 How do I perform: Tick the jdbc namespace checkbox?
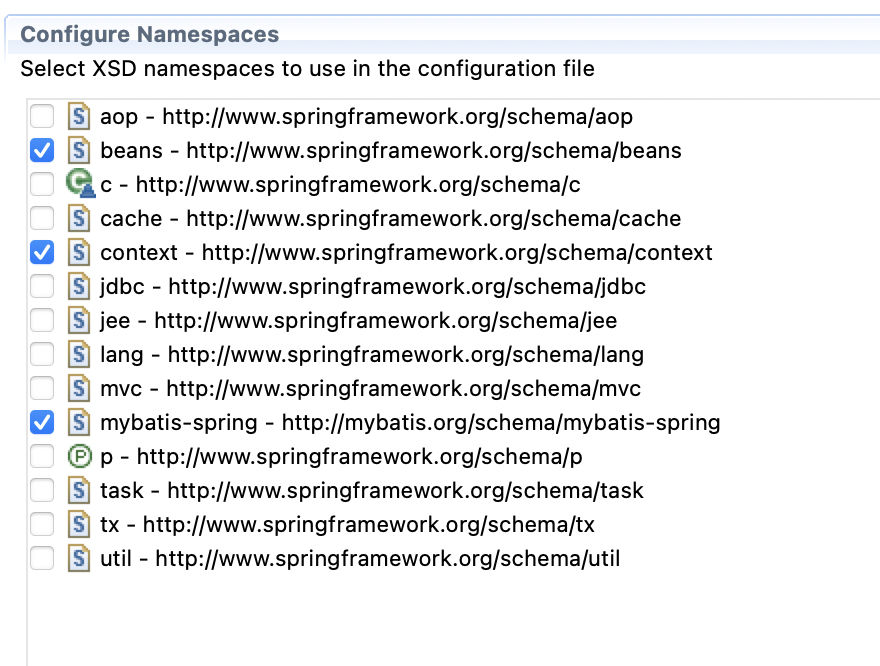click(x=42, y=287)
